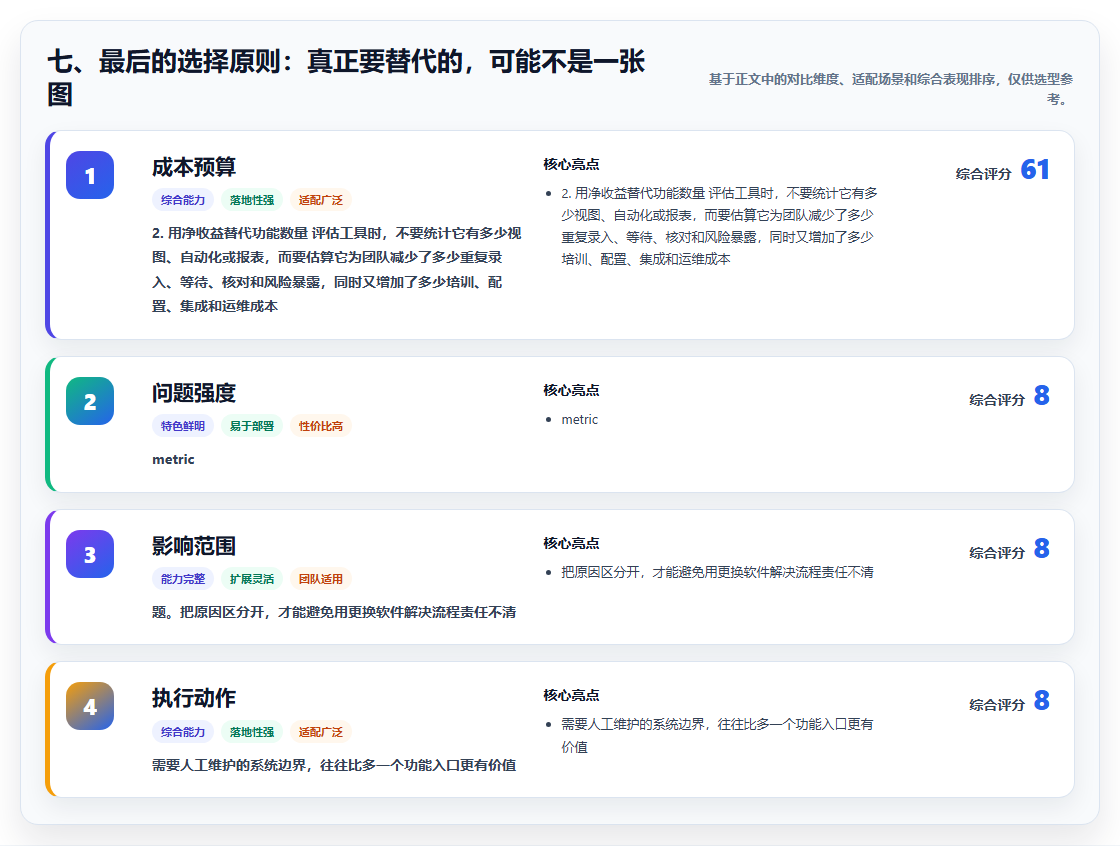The image size is (1120, 846).
Task: Click the rank 3 number badge
Action: tap(90, 554)
